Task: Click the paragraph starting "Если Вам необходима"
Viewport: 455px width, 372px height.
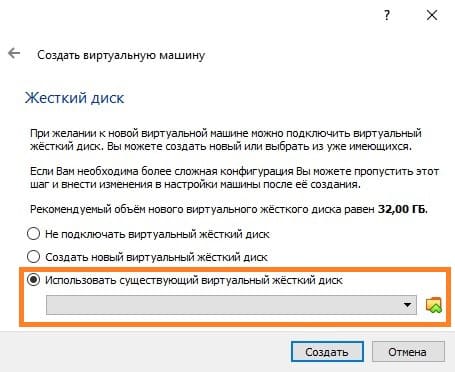Action: [234, 178]
